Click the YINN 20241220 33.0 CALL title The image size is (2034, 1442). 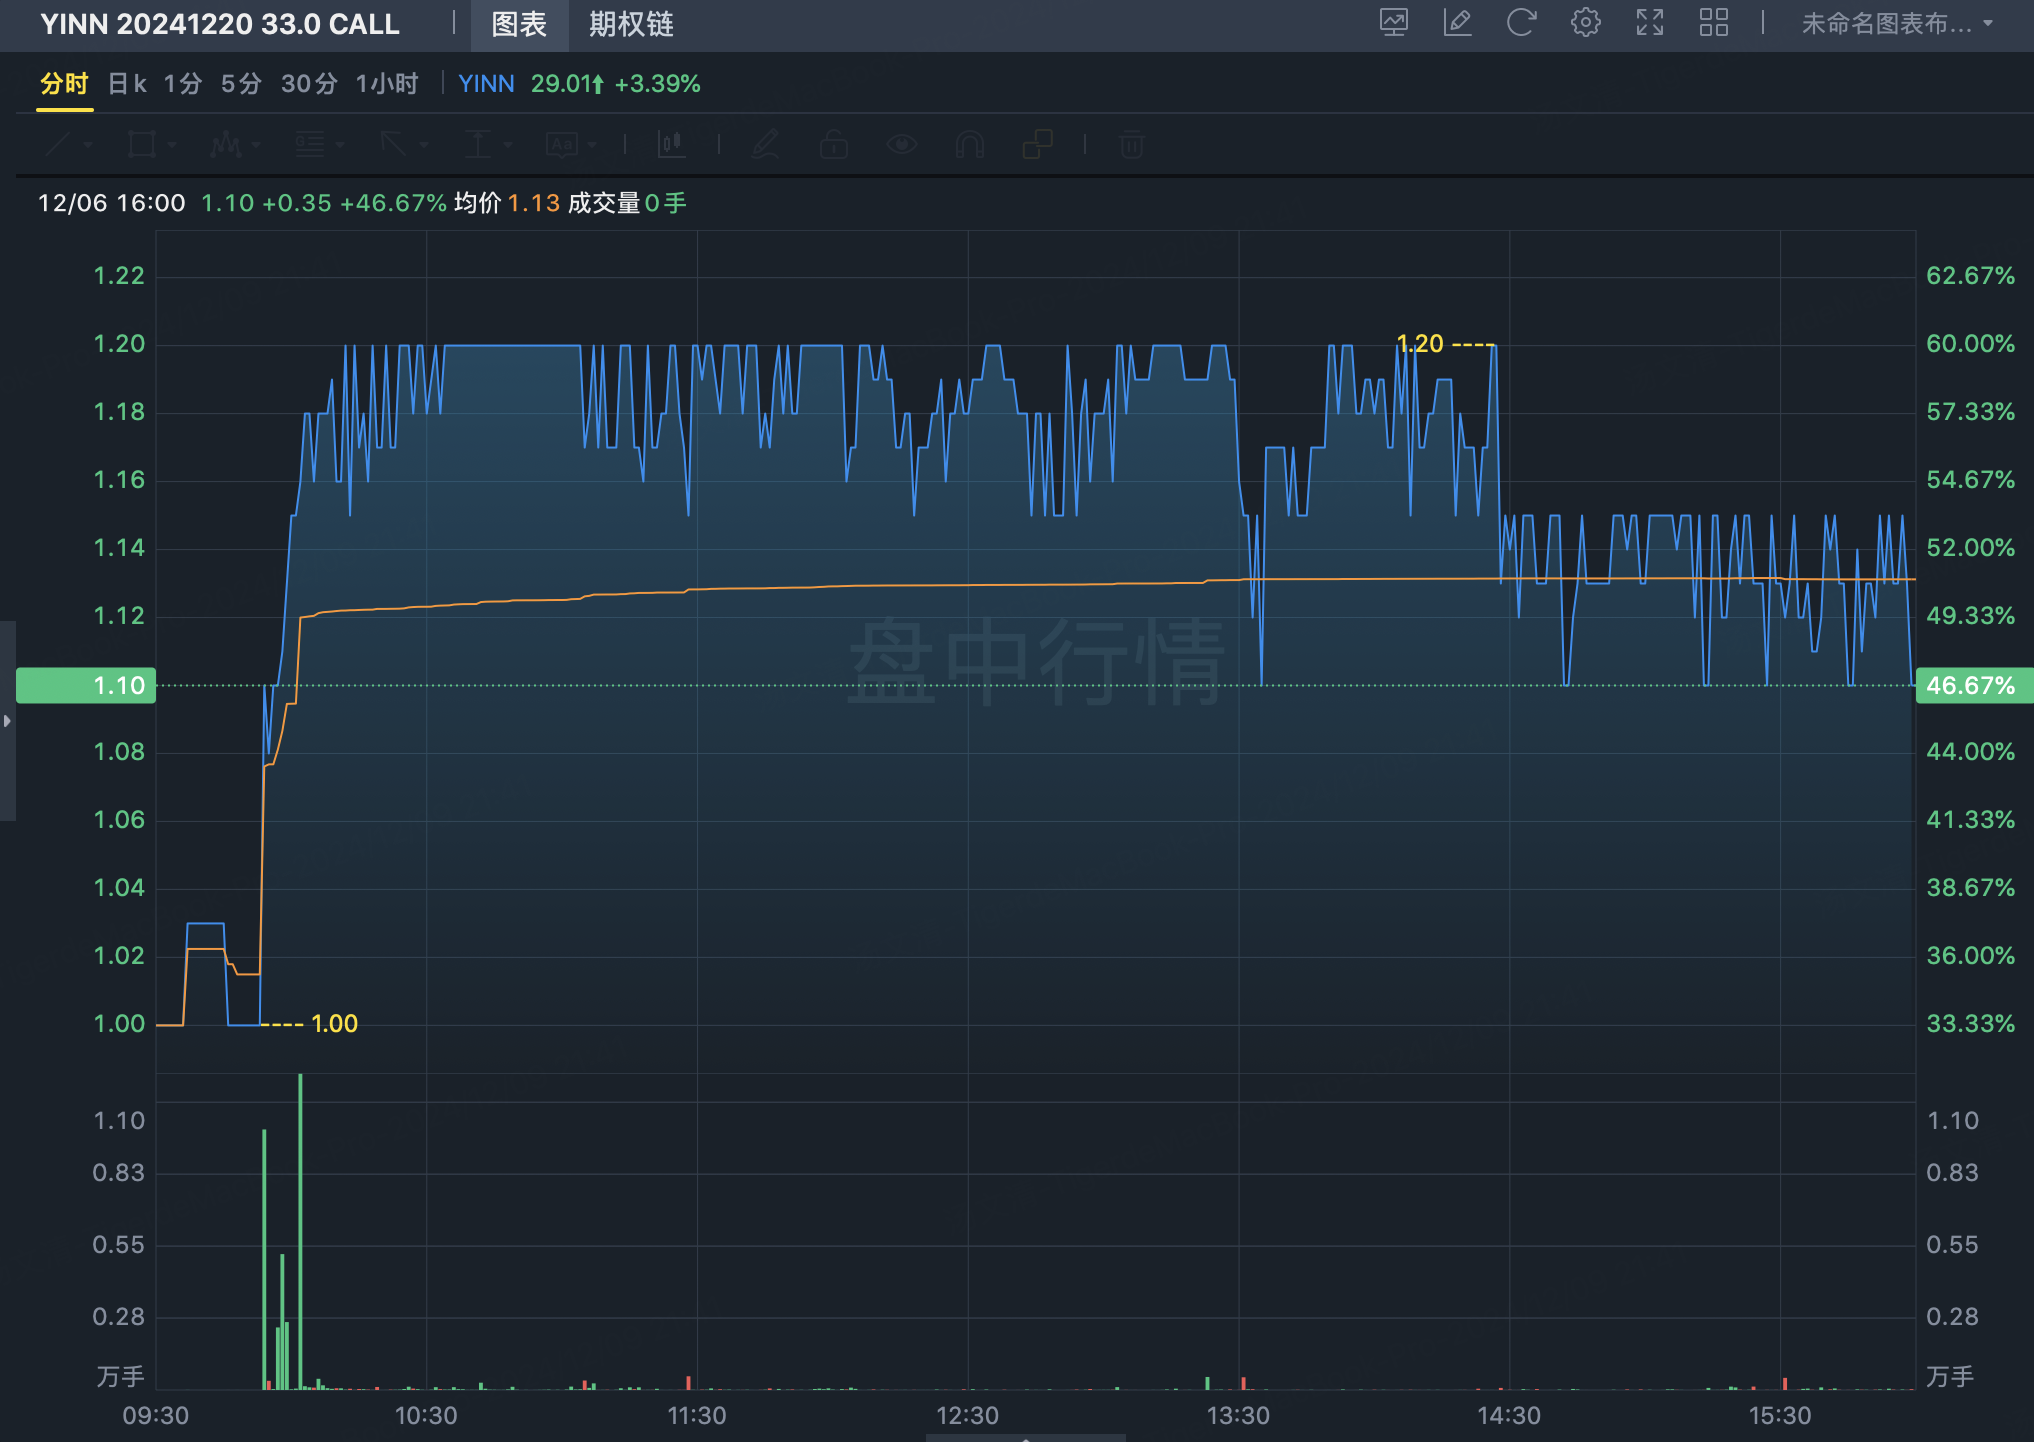tap(220, 24)
